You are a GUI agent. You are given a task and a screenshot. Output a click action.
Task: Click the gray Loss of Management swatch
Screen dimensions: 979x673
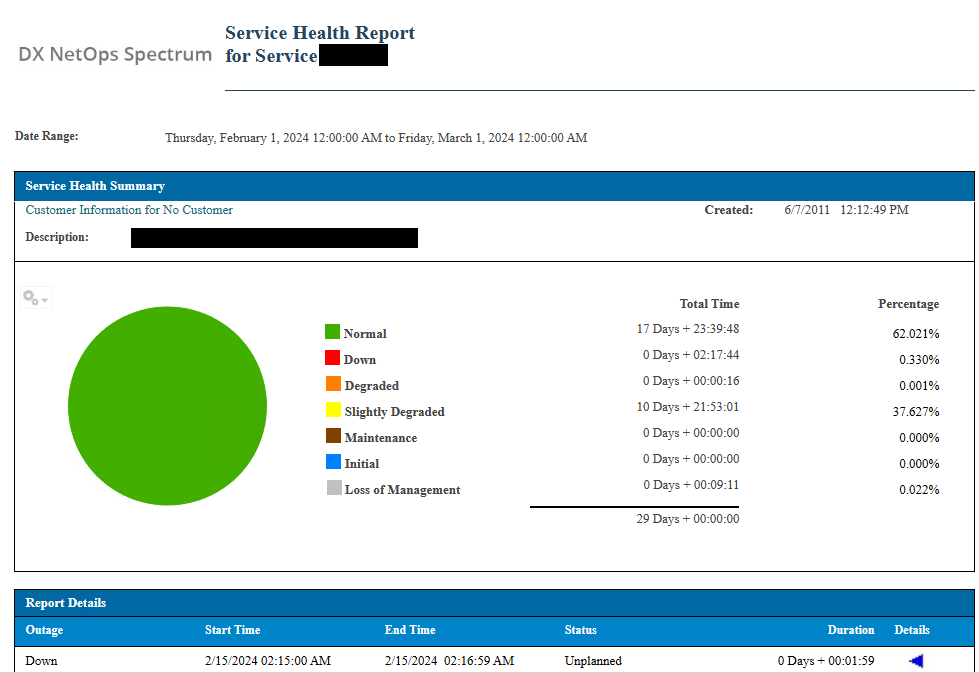pos(333,488)
